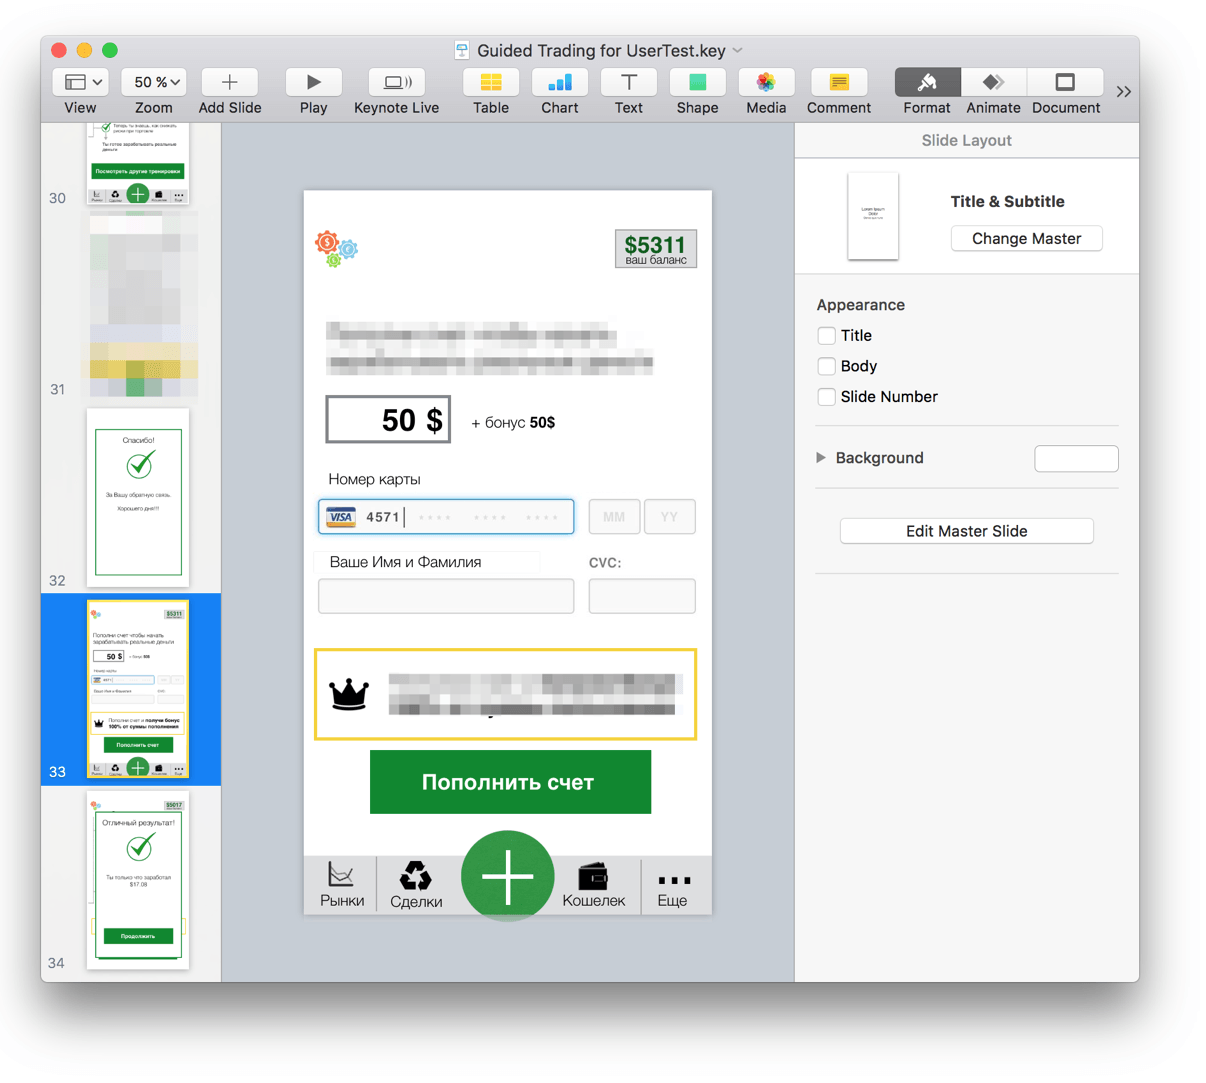Click the Title & Subtitle master thumbnail
This screenshot has height=1083, width=1206.
tap(873, 216)
